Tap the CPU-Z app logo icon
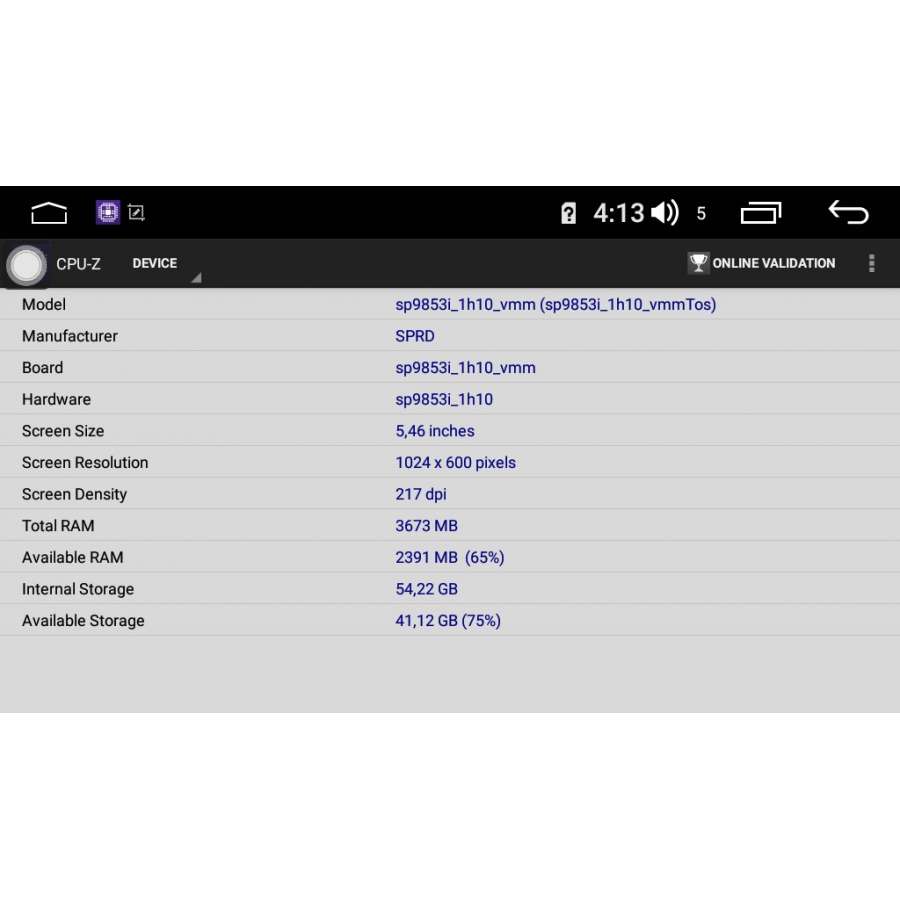The width and height of the screenshot is (900, 900). (x=26, y=265)
